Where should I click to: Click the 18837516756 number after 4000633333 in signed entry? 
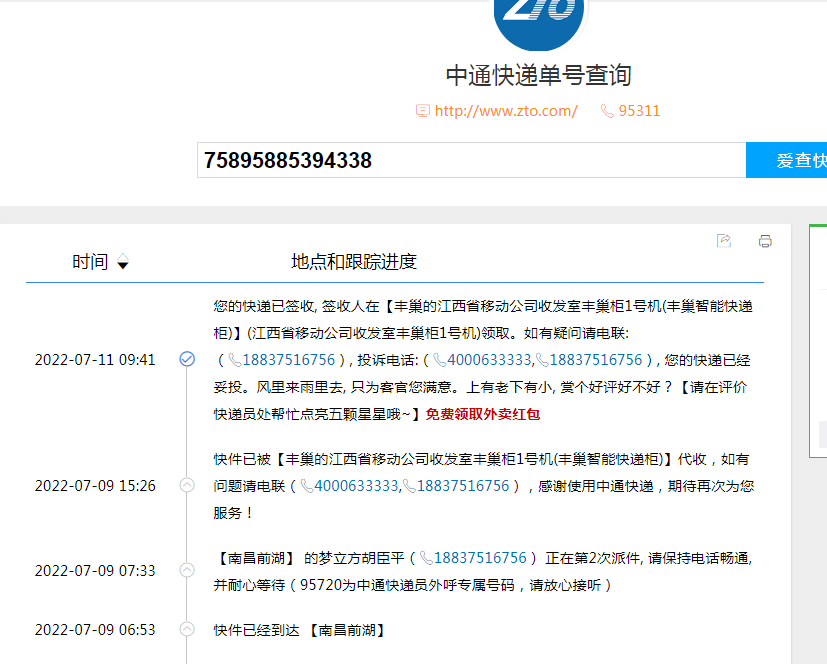click(595, 360)
